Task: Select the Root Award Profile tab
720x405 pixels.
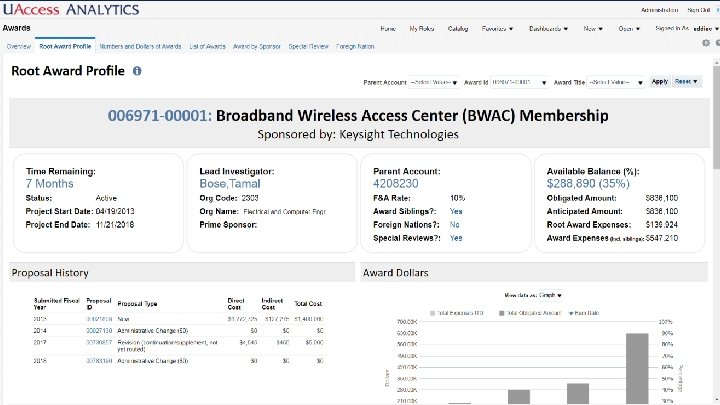Action: [x=65, y=46]
